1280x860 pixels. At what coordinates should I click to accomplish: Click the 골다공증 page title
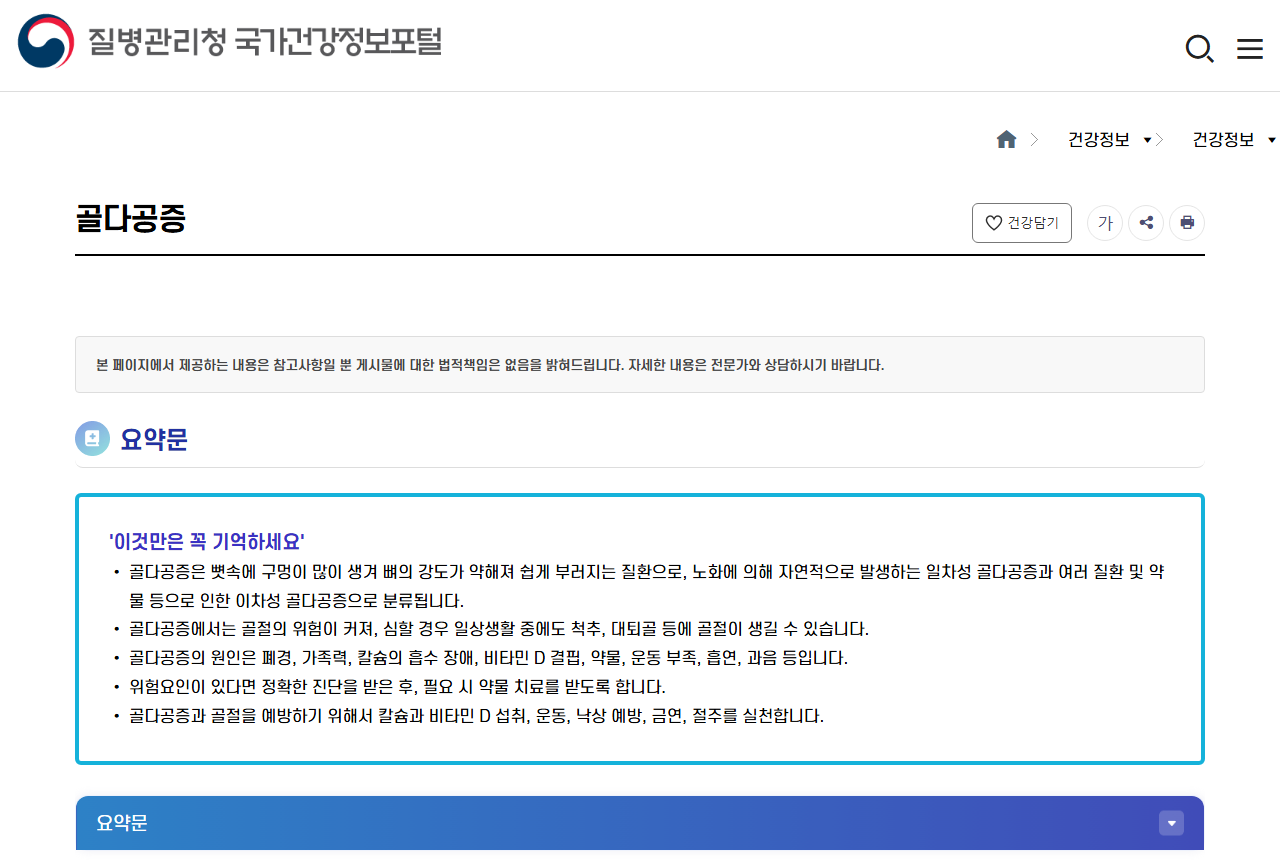[x=131, y=219]
